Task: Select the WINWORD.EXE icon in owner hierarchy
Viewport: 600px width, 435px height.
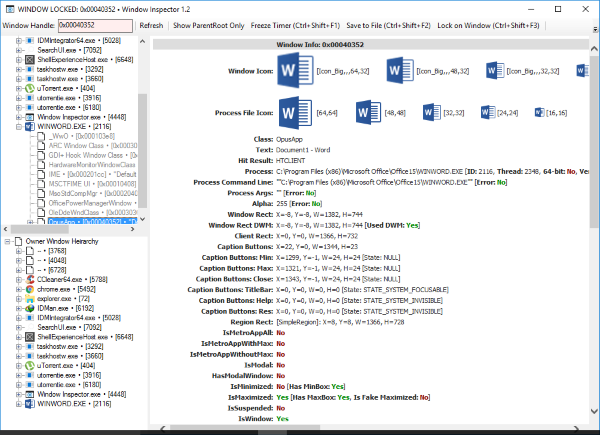Action: click(x=29, y=404)
